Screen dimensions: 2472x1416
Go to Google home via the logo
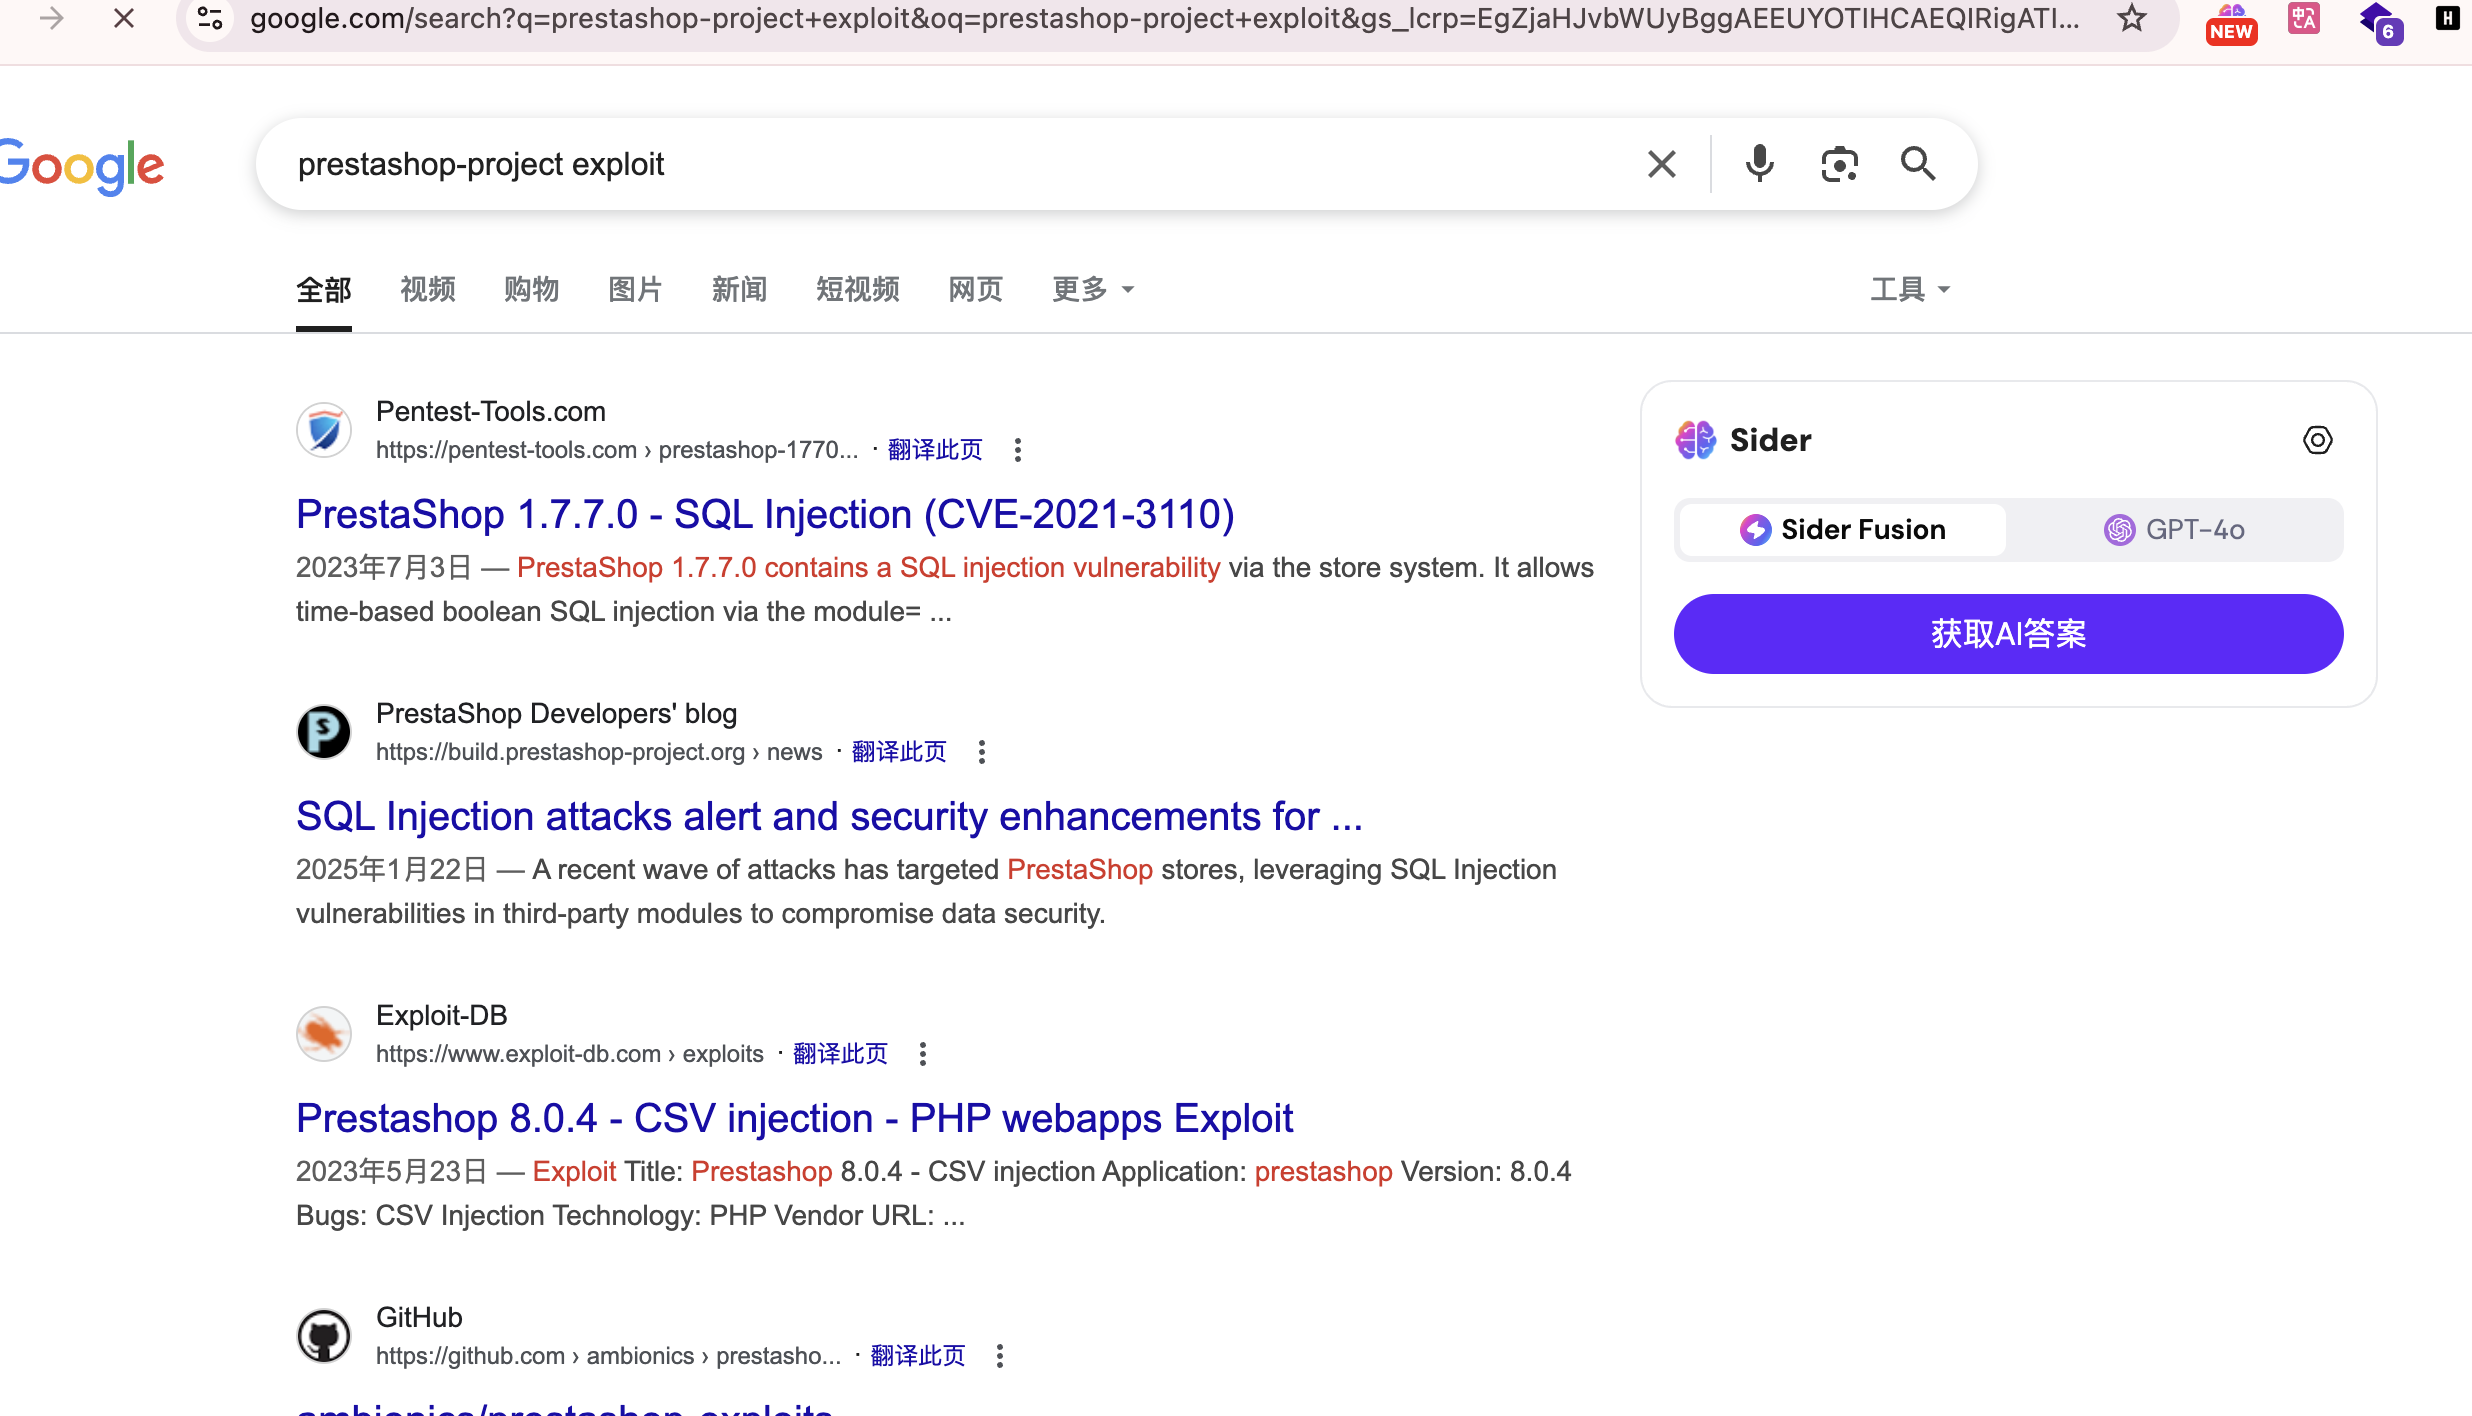(82, 166)
